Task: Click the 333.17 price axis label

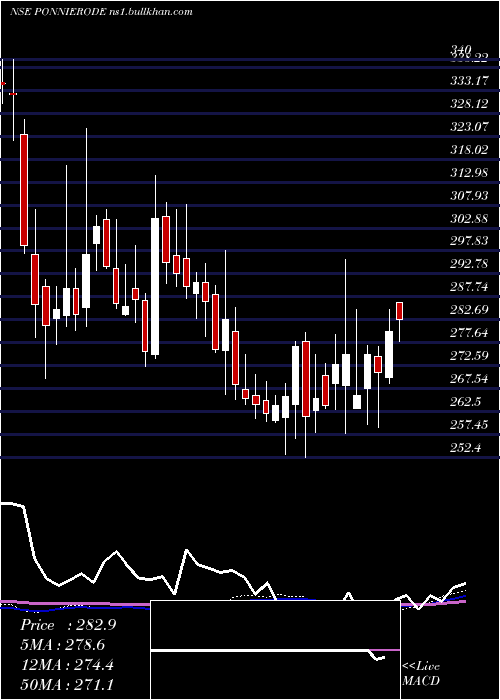Action: 469,81
